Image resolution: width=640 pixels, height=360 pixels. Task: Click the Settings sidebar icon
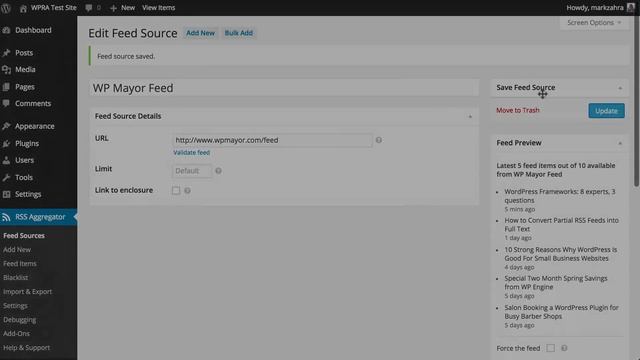click(x=6, y=194)
